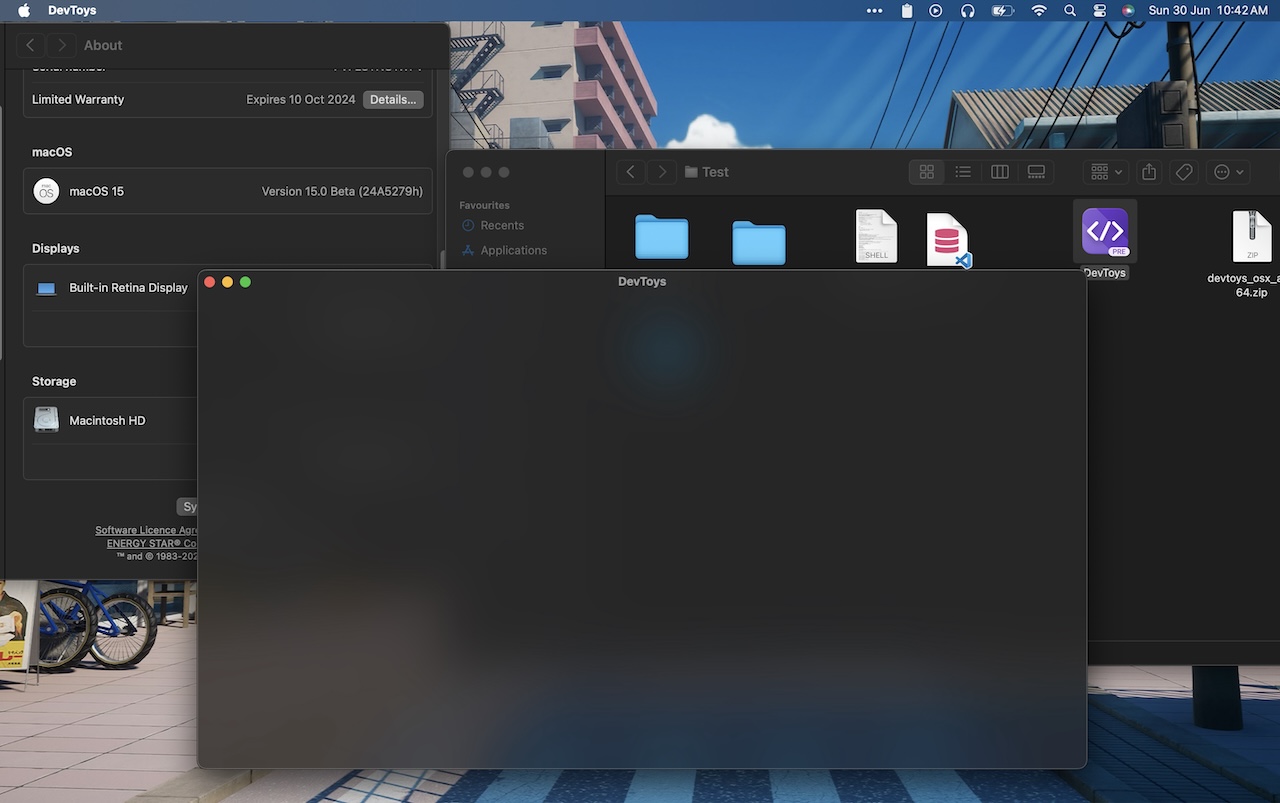Open the ENERGY STAR Compliance link

153,543
